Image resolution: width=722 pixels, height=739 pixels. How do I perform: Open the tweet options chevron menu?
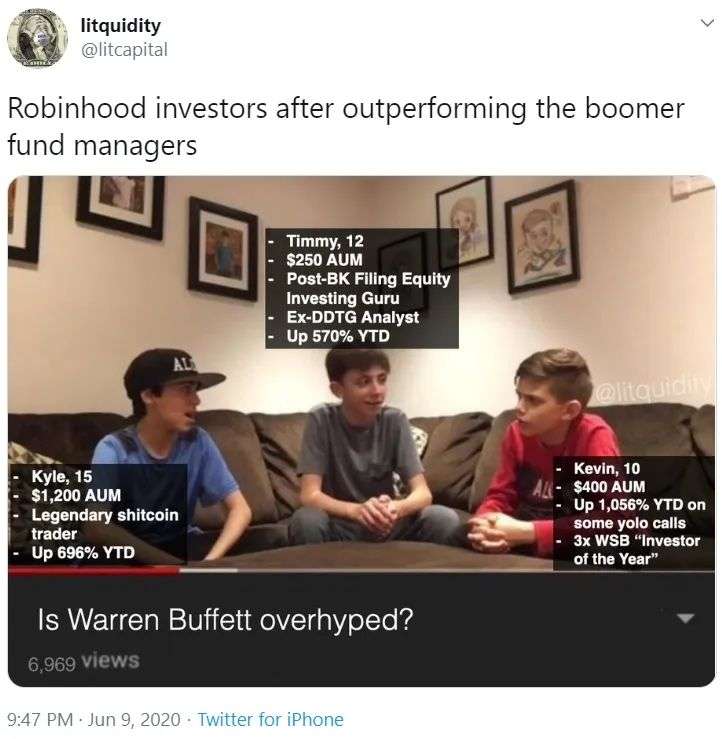707,23
